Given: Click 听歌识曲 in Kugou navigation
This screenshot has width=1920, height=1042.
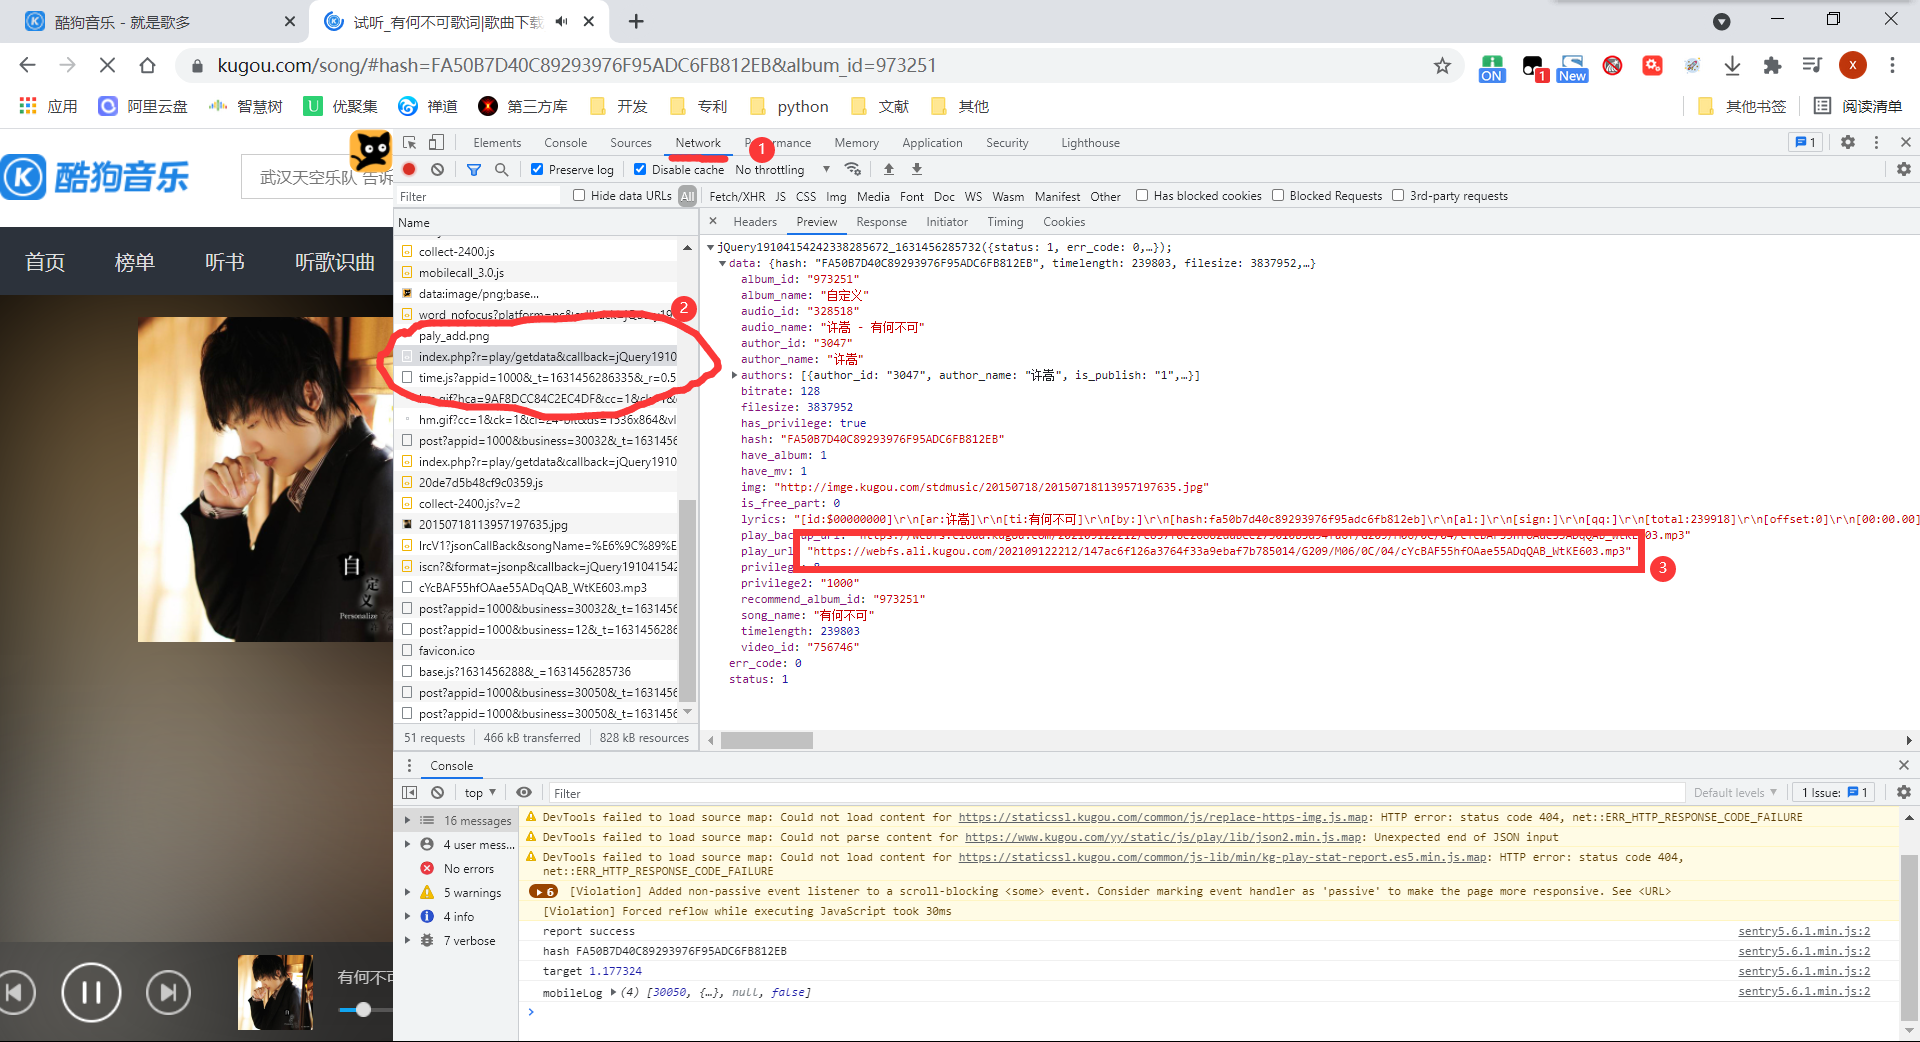Looking at the screenshot, I should point(335,262).
